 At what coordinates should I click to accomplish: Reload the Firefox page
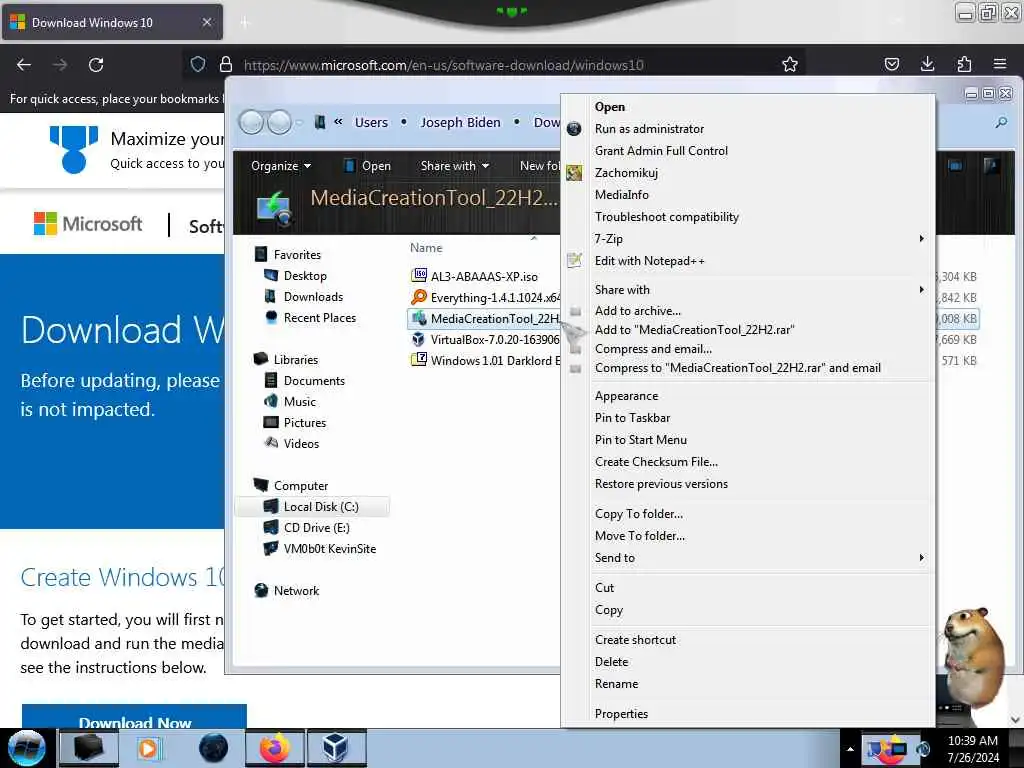point(96,65)
